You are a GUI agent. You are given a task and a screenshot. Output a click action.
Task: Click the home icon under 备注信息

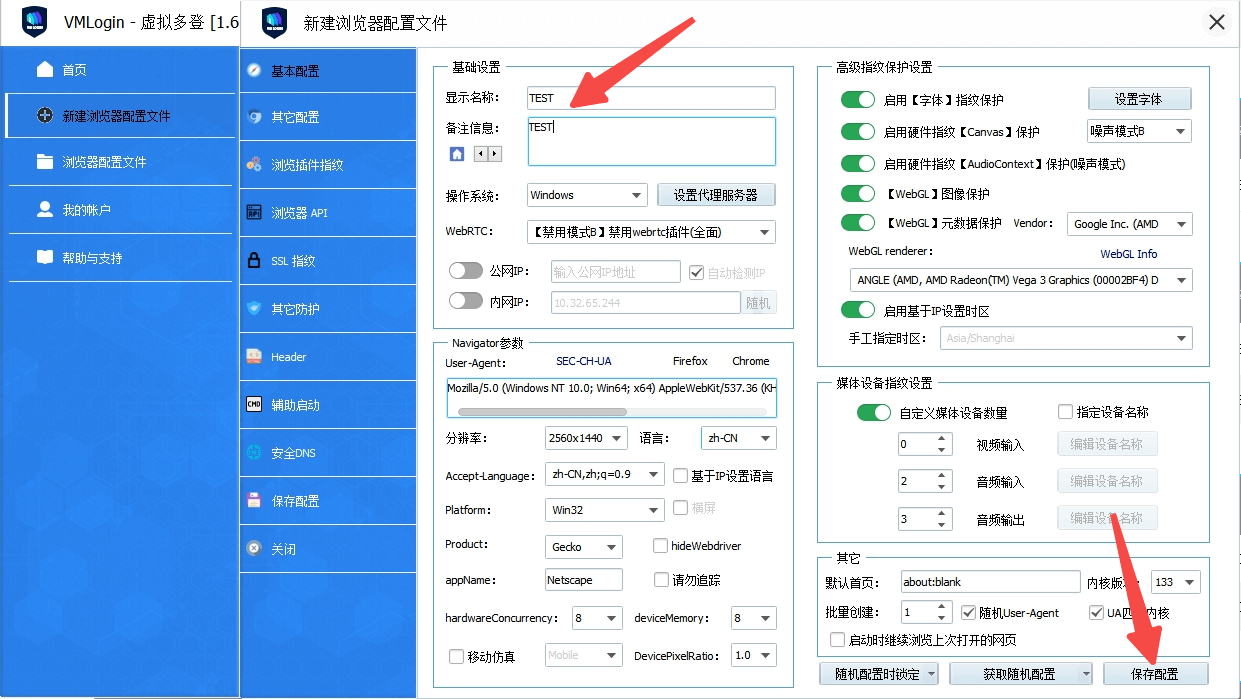pos(457,154)
